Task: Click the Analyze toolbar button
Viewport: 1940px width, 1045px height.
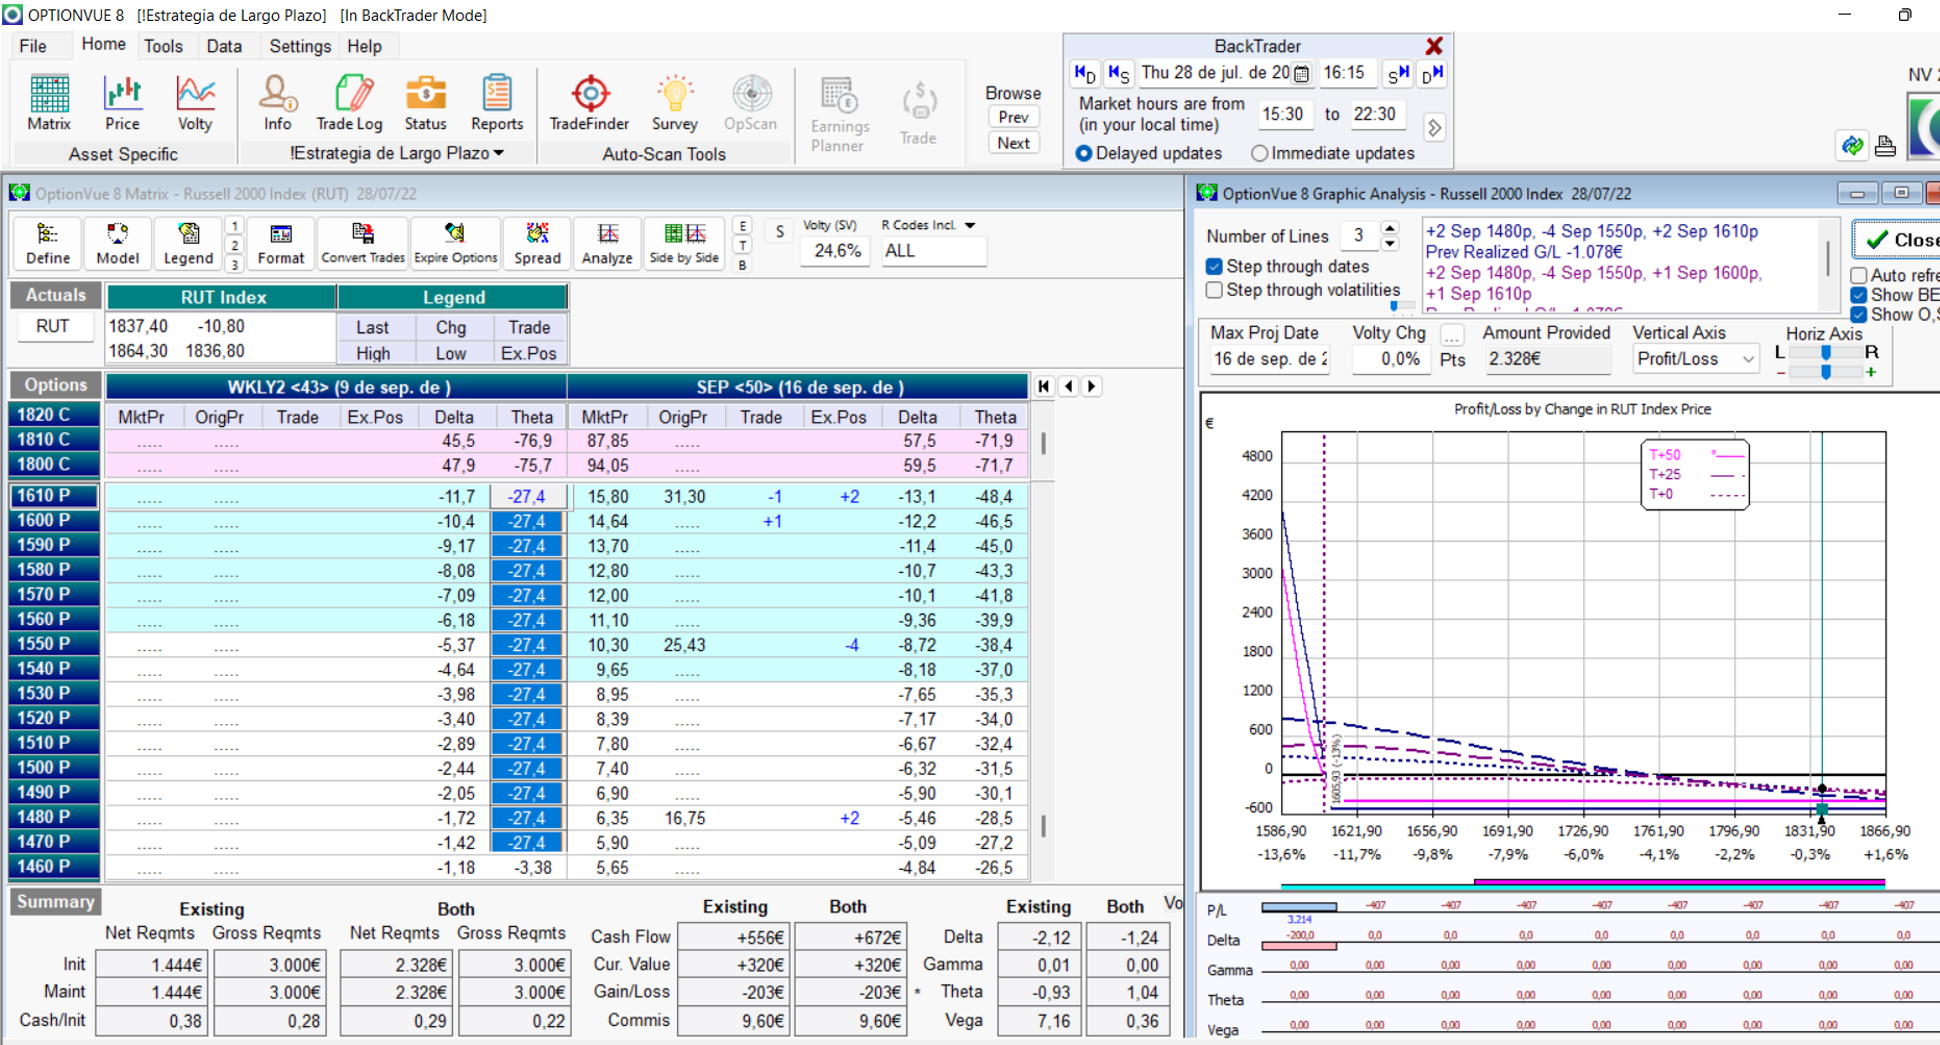Action: coord(607,243)
